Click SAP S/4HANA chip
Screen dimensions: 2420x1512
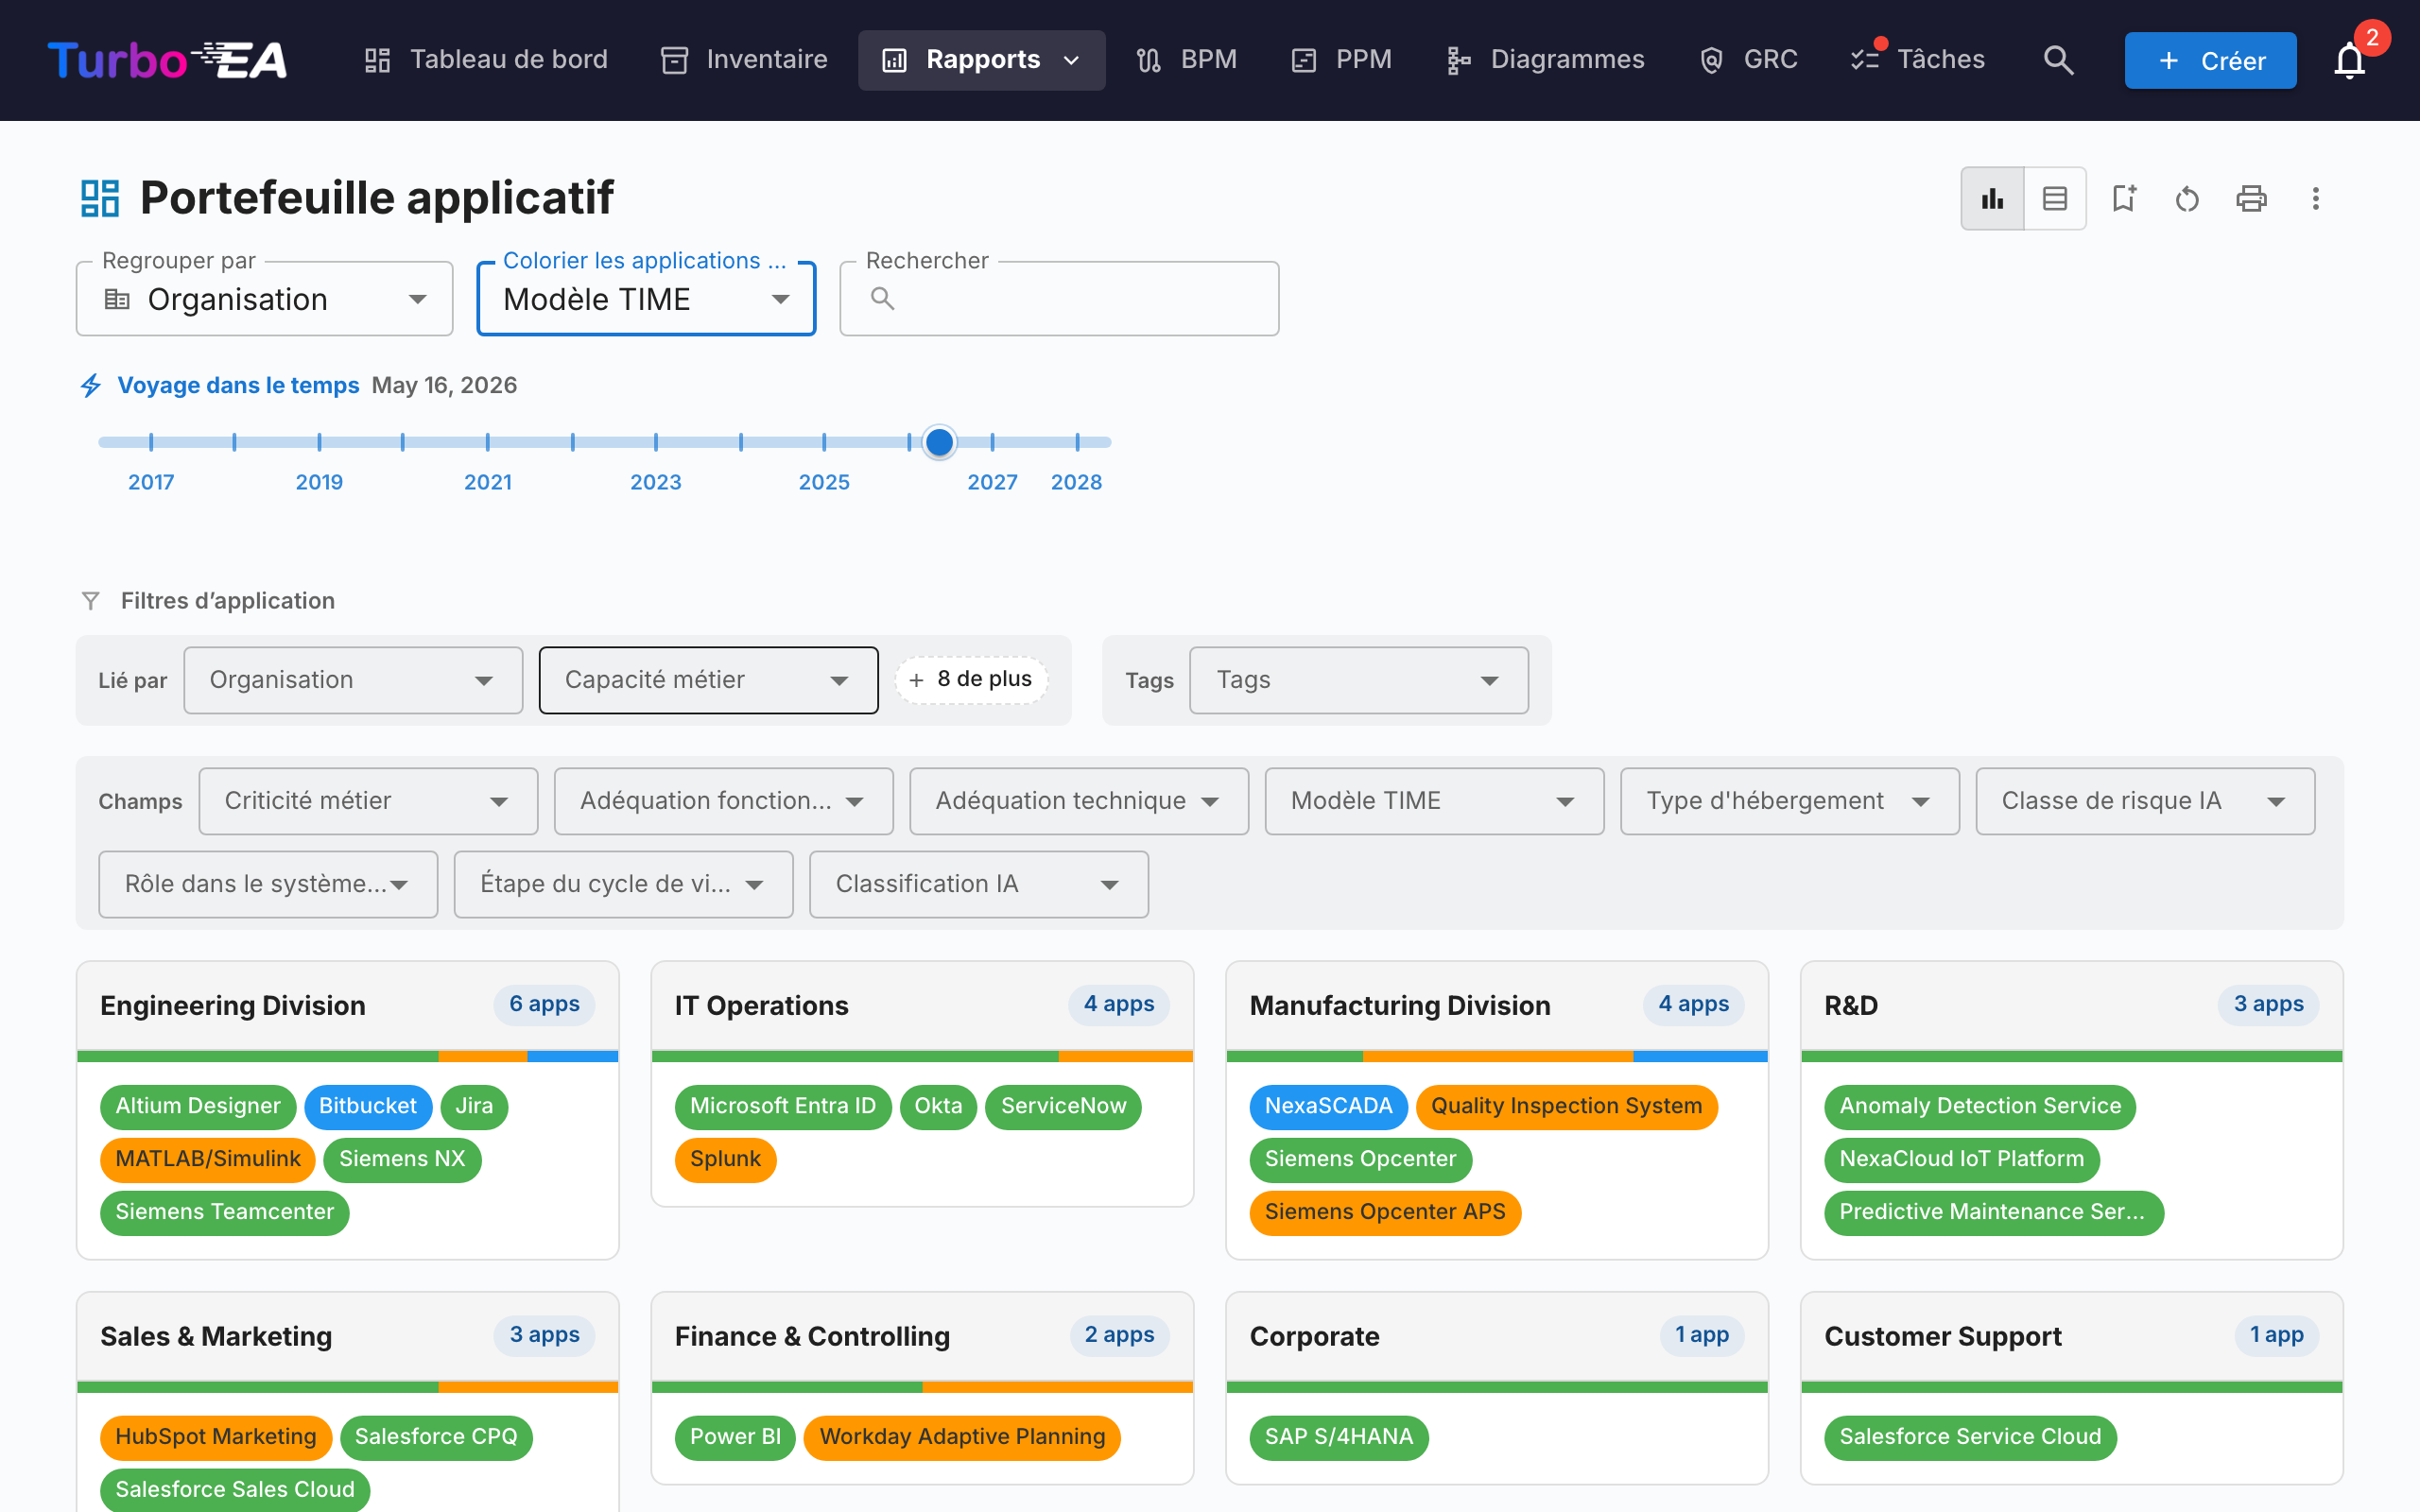pyautogui.click(x=1339, y=1437)
